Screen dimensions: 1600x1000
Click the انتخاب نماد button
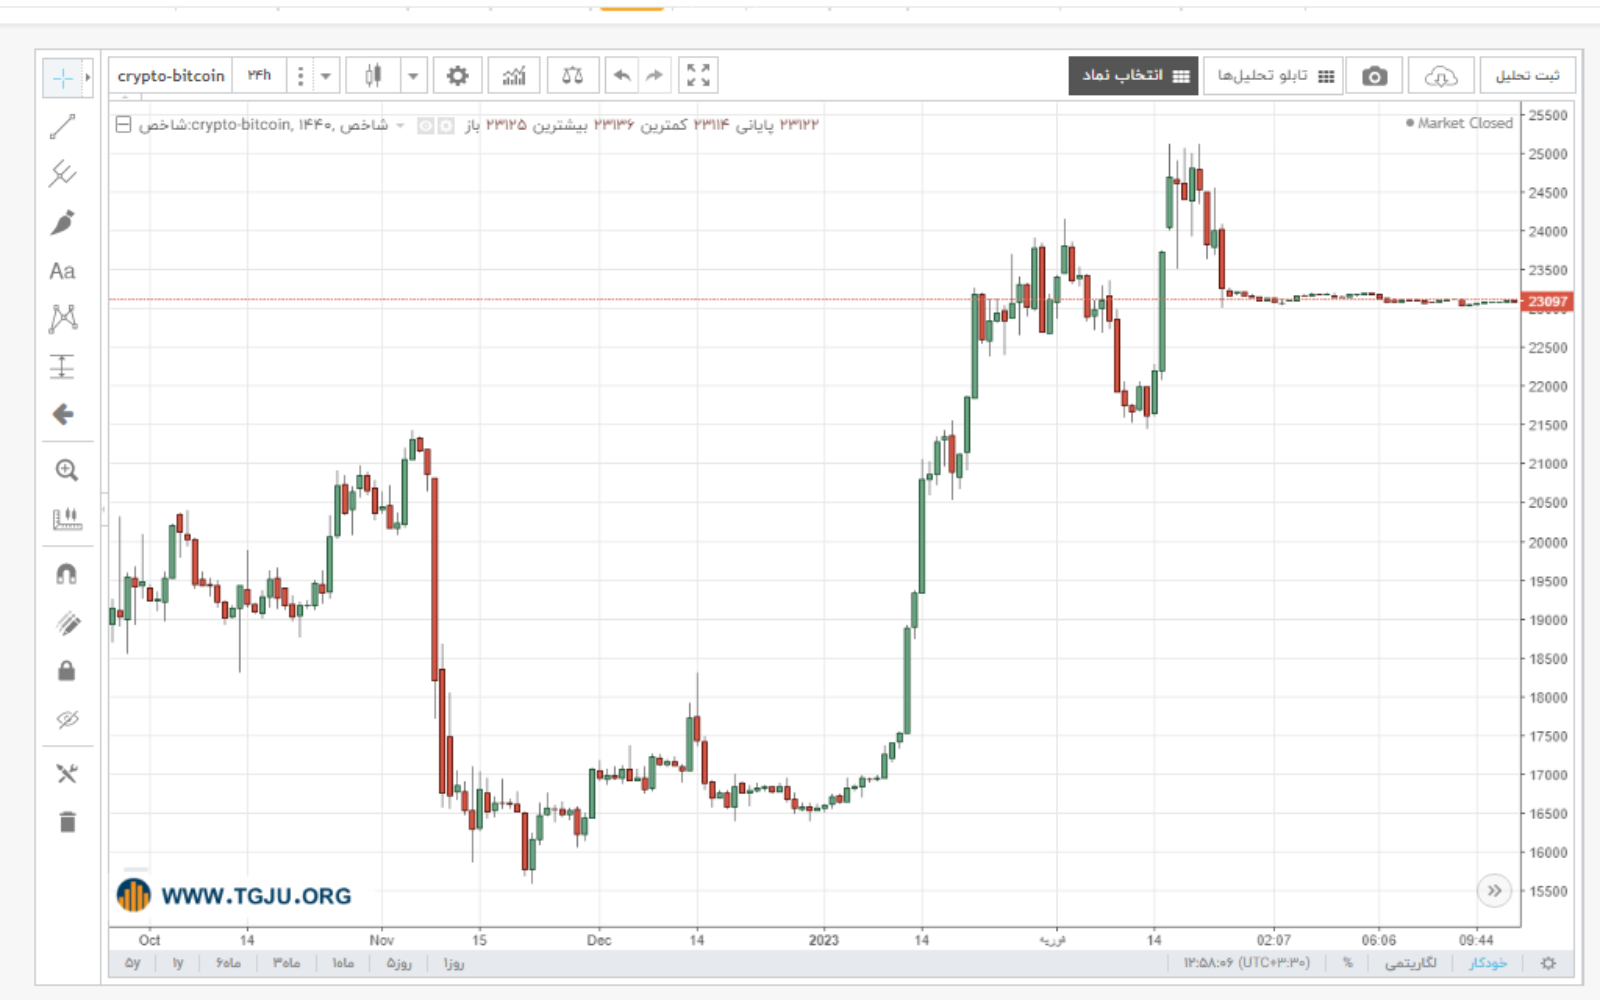click(1133, 76)
